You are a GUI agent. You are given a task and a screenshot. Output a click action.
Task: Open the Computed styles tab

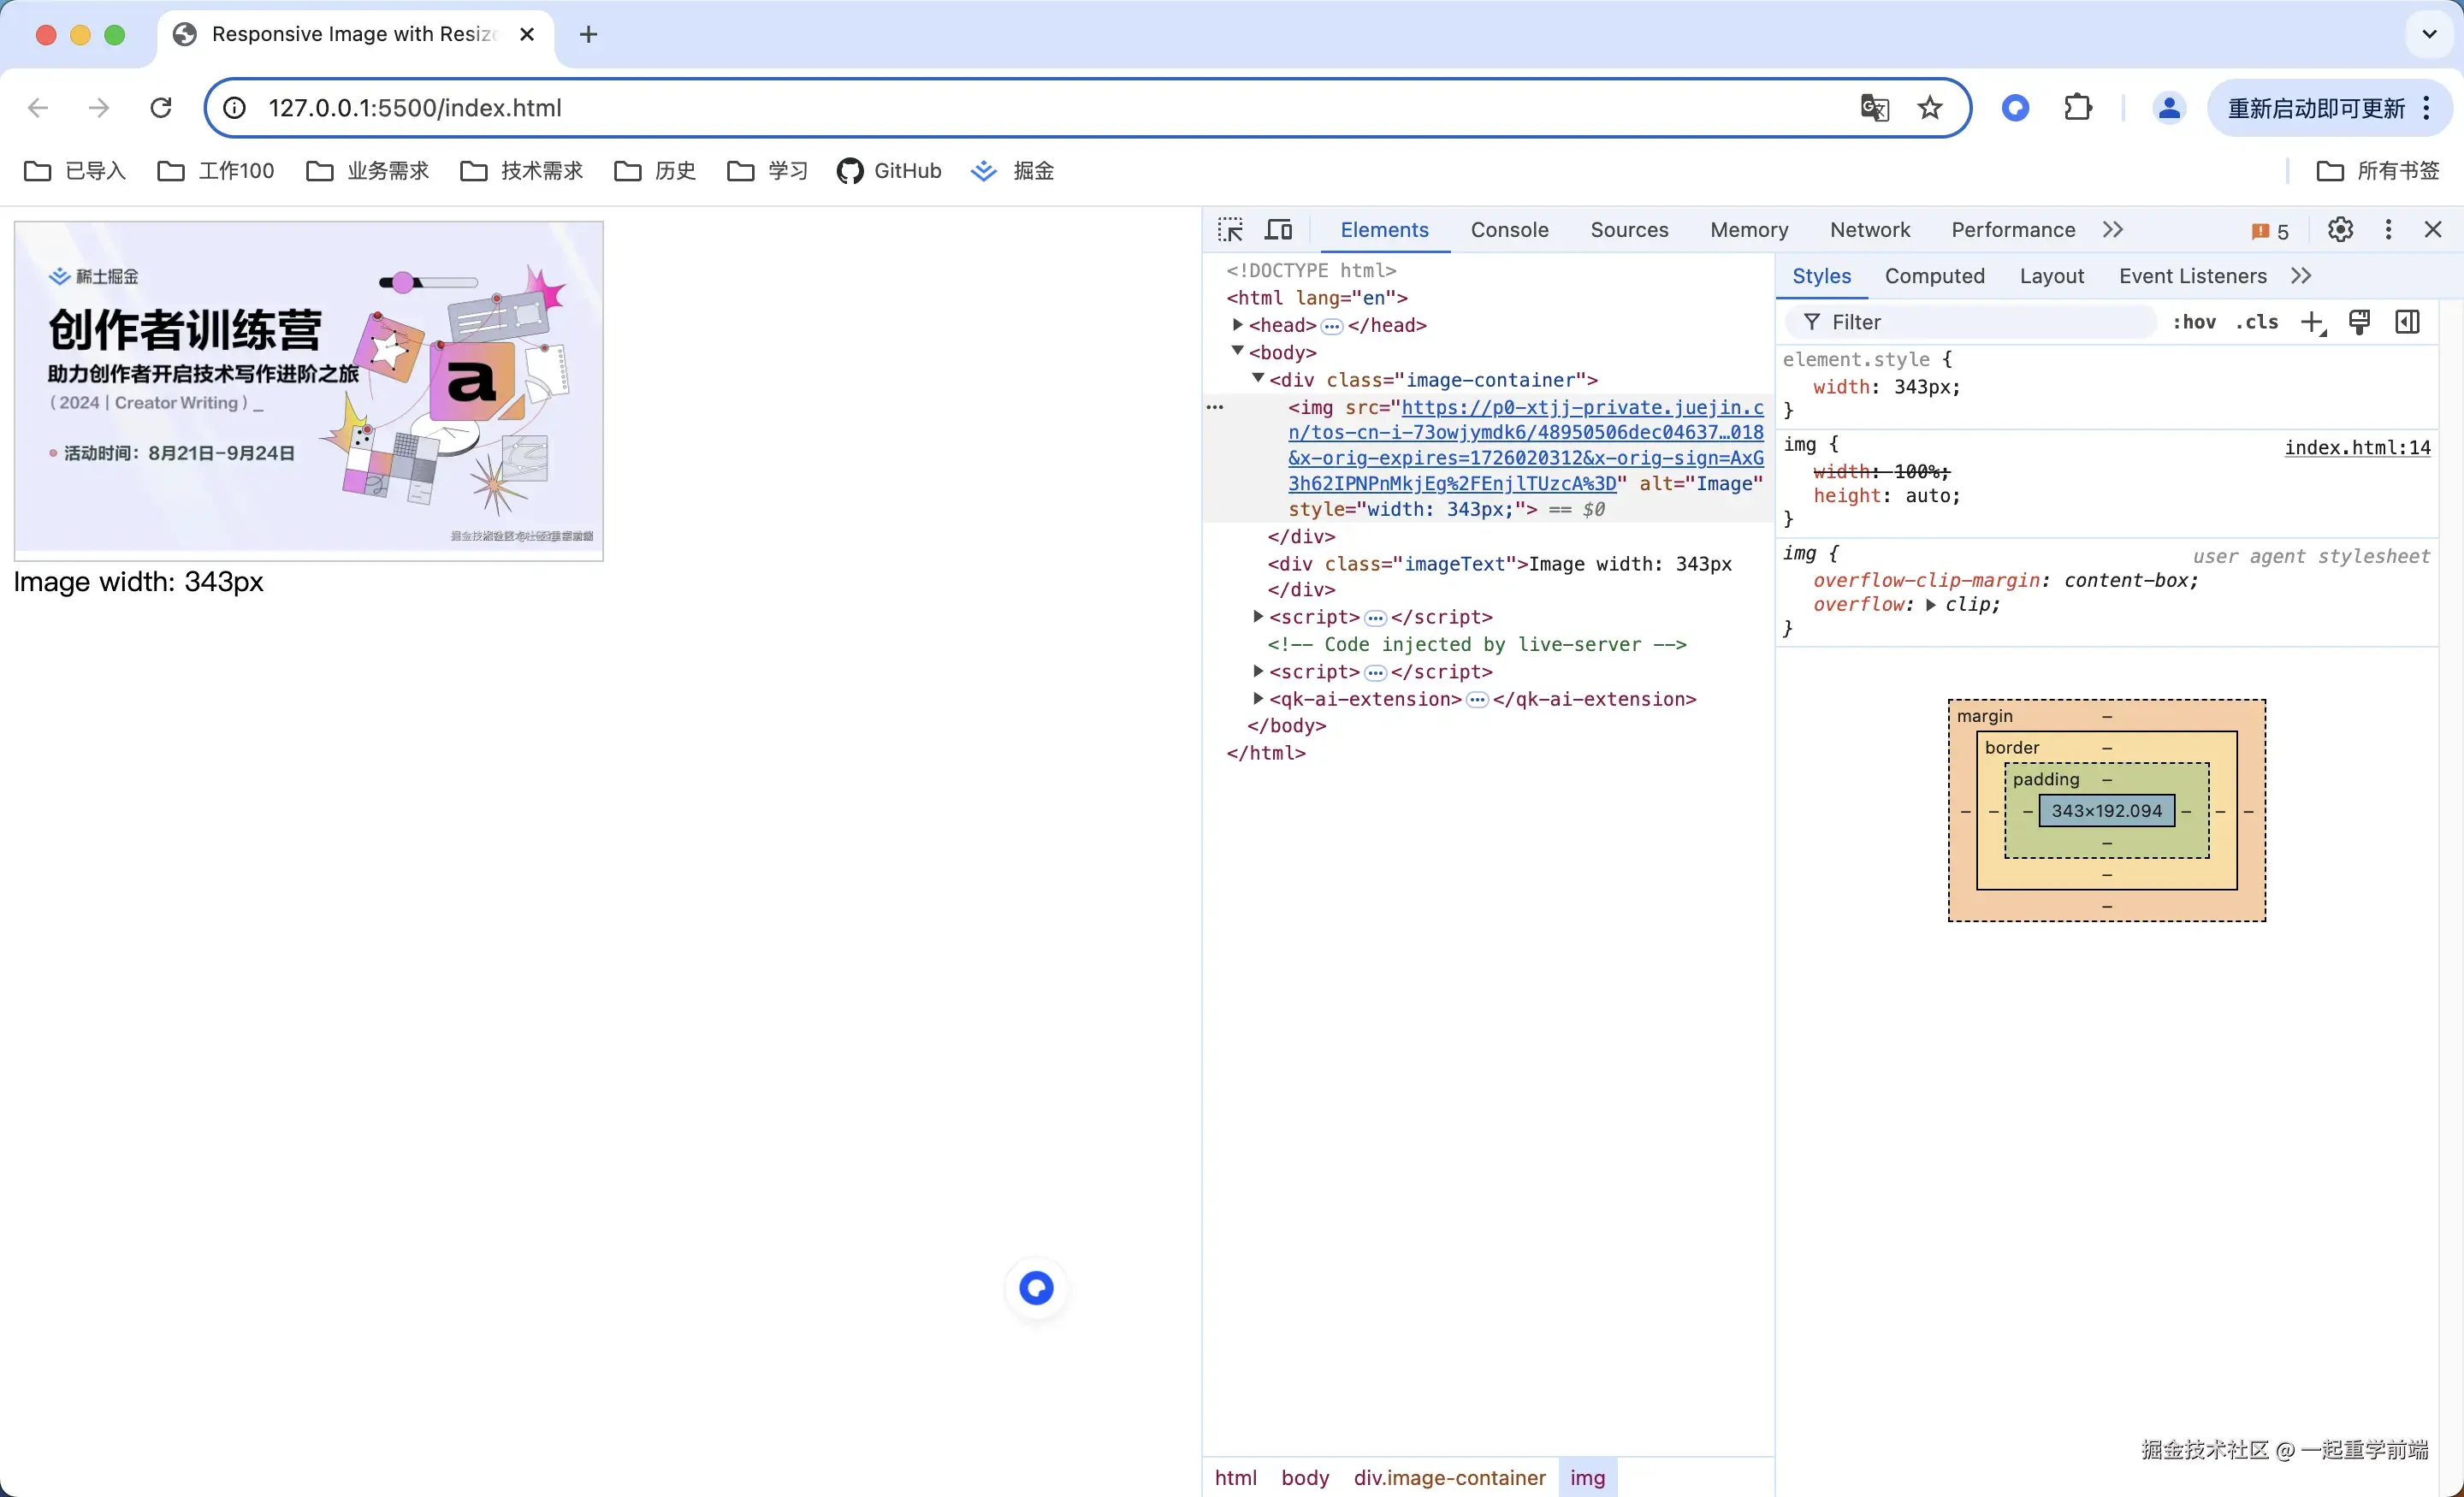[x=1934, y=276]
